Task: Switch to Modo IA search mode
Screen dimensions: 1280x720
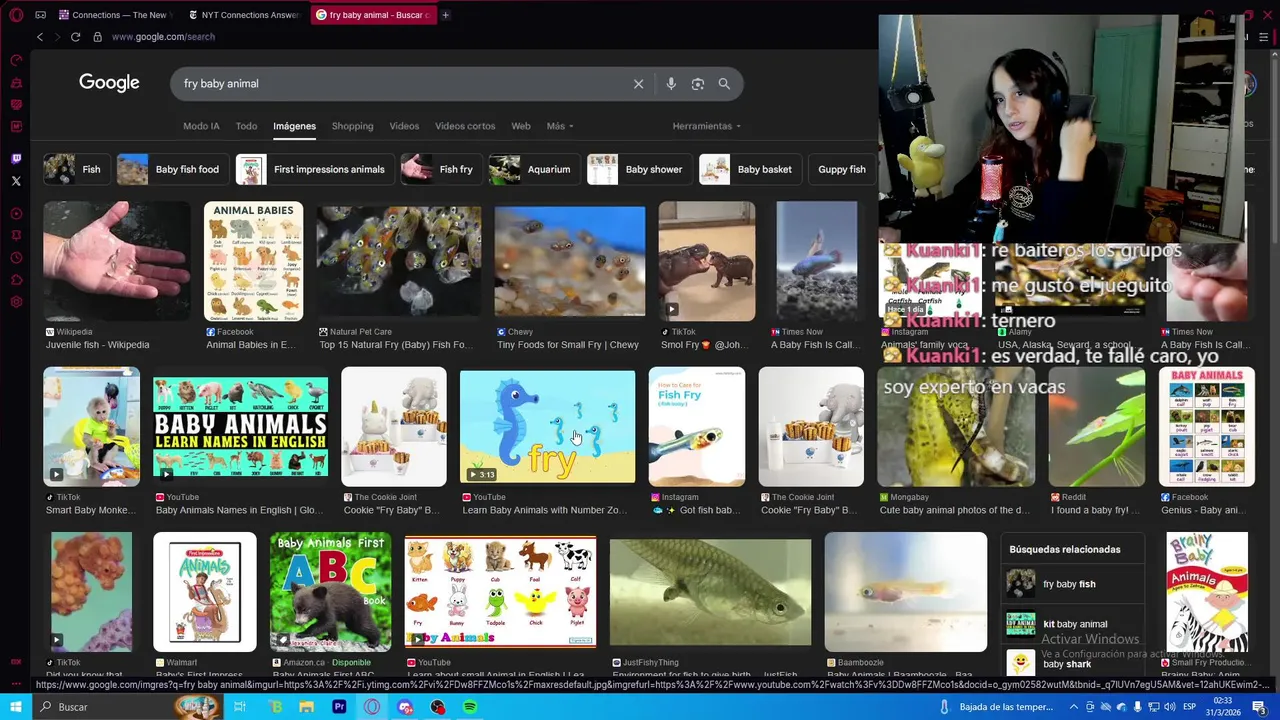Action: click(x=201, y=126)
